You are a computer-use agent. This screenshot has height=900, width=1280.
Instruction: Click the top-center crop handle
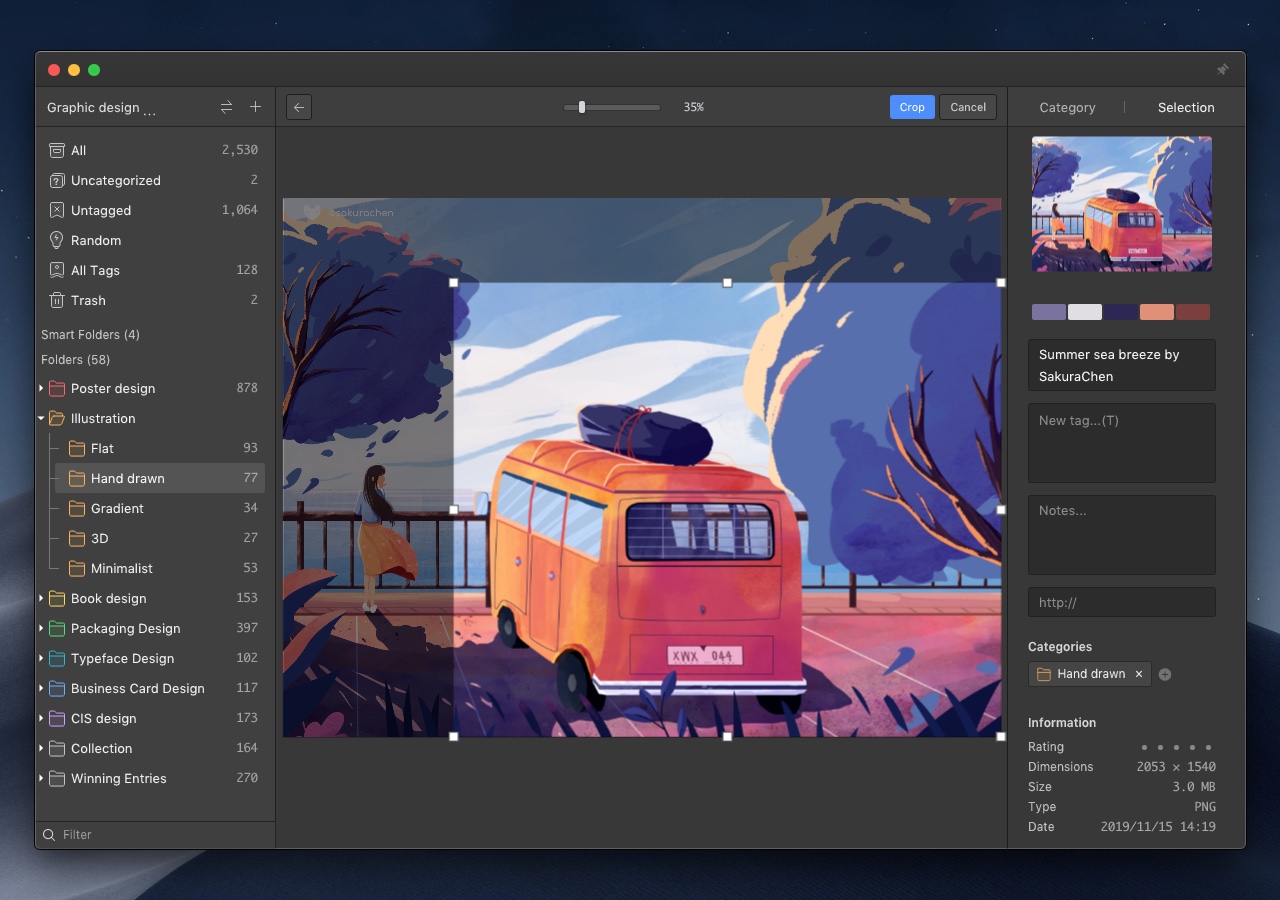click(727, 283)
